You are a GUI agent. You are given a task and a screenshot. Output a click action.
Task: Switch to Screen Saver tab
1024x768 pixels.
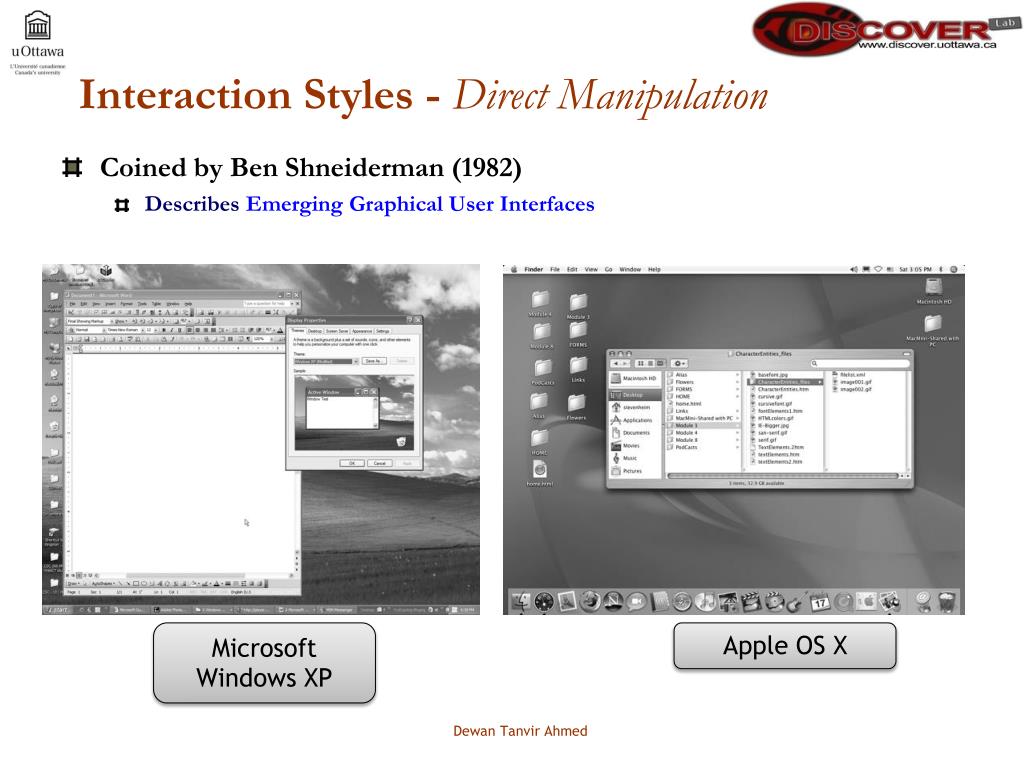click(337, 331)
